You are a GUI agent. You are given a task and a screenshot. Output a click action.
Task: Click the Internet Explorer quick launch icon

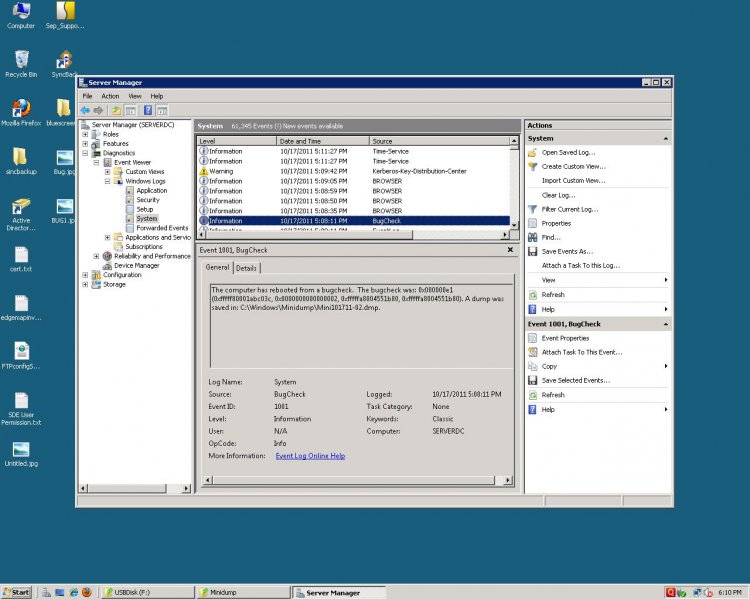point(74,592)
